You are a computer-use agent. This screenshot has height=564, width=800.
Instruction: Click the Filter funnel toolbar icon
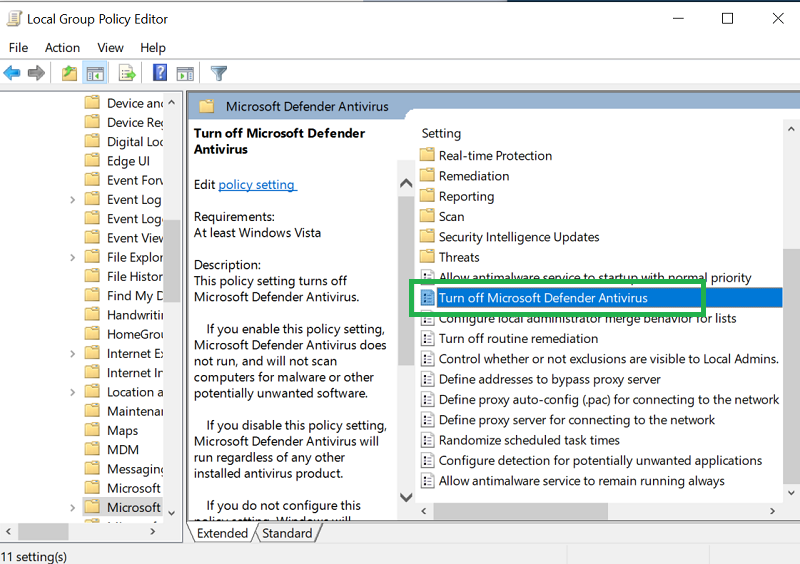(219, 73)
